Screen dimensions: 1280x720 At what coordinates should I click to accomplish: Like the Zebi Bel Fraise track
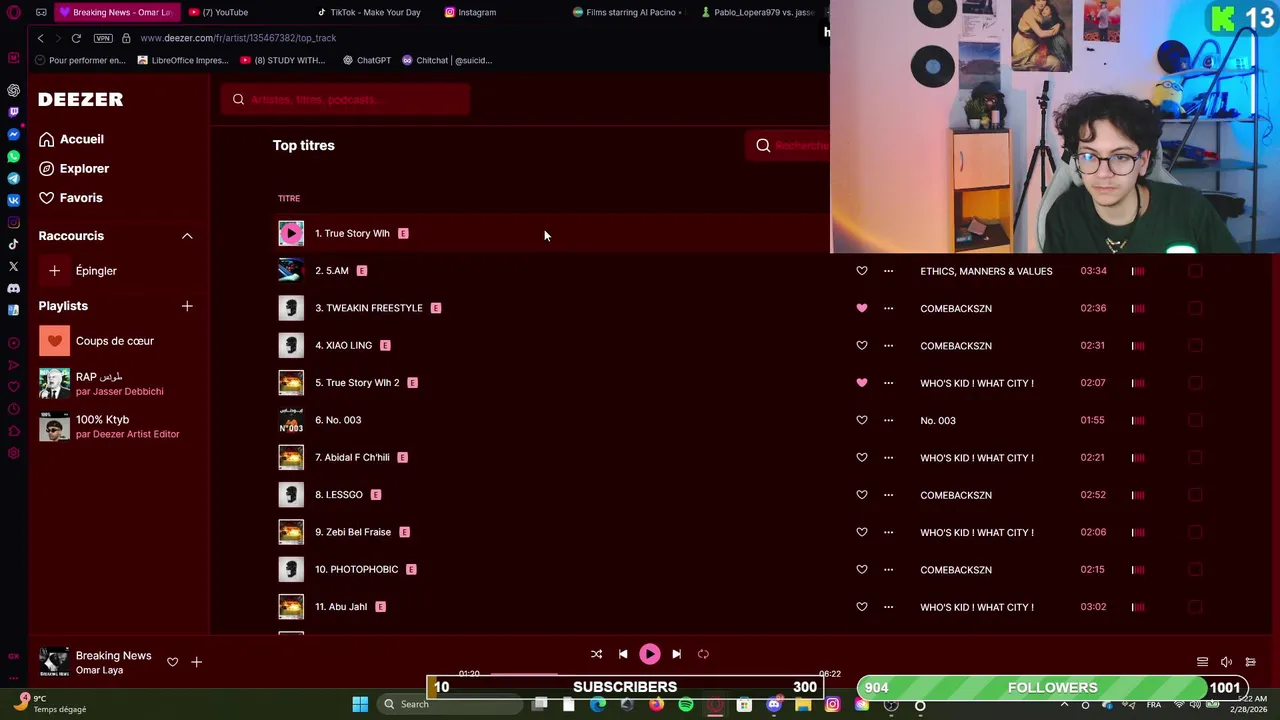point(862,532)
